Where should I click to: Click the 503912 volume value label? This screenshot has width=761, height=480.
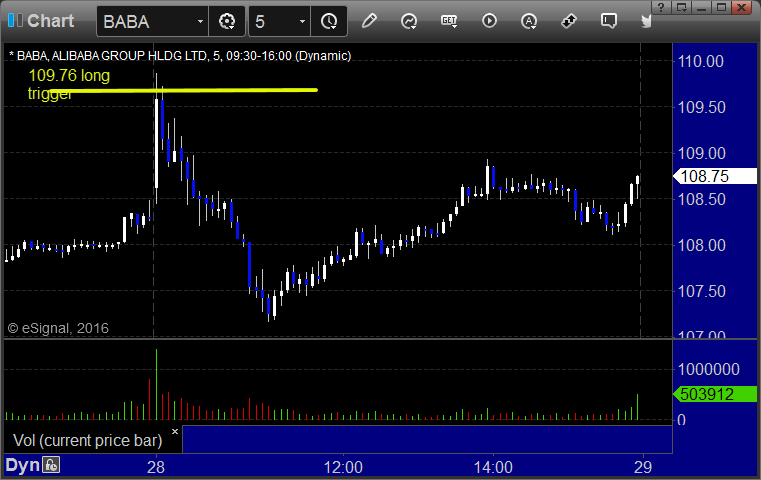715,394
